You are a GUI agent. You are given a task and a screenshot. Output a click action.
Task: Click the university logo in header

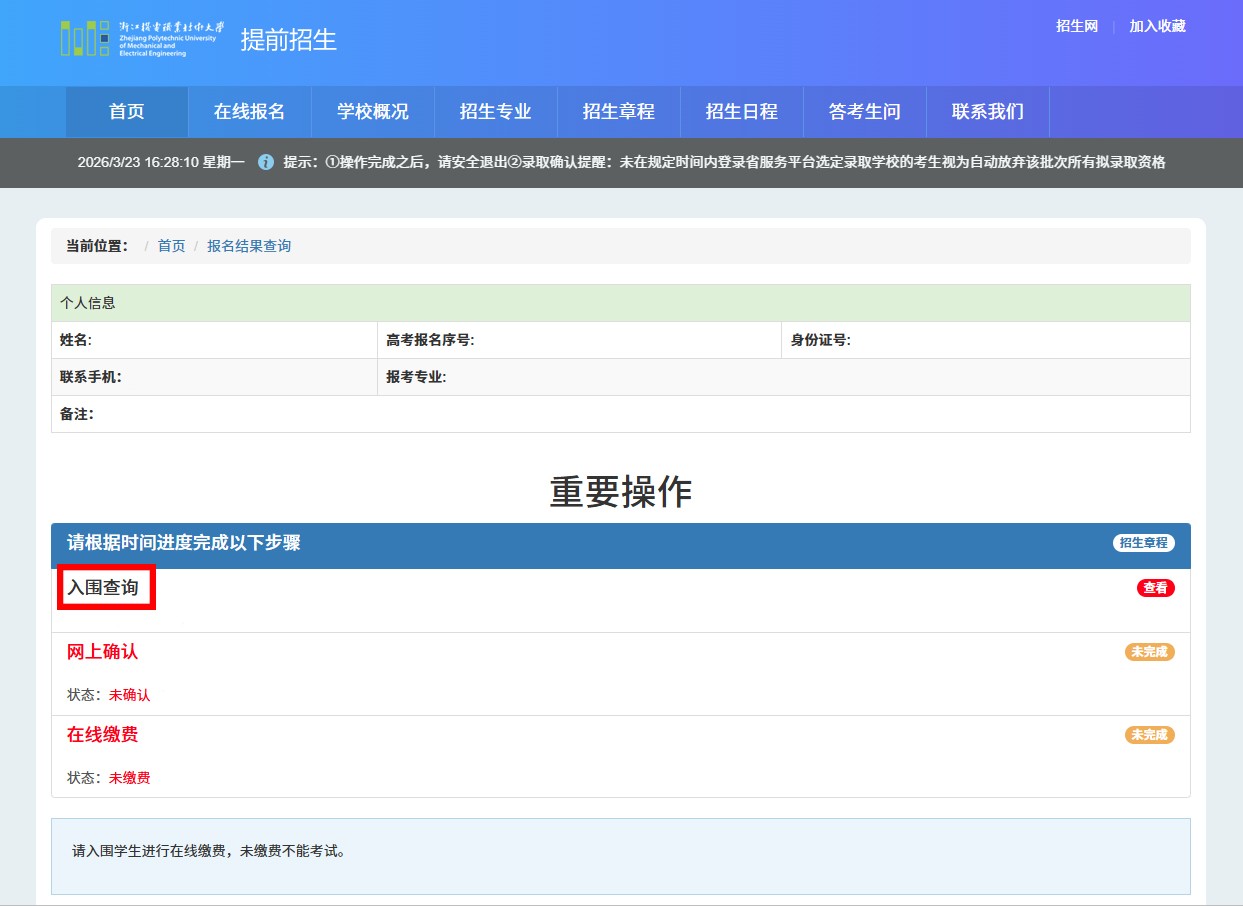pyautogui.click(x=142, y=39)
